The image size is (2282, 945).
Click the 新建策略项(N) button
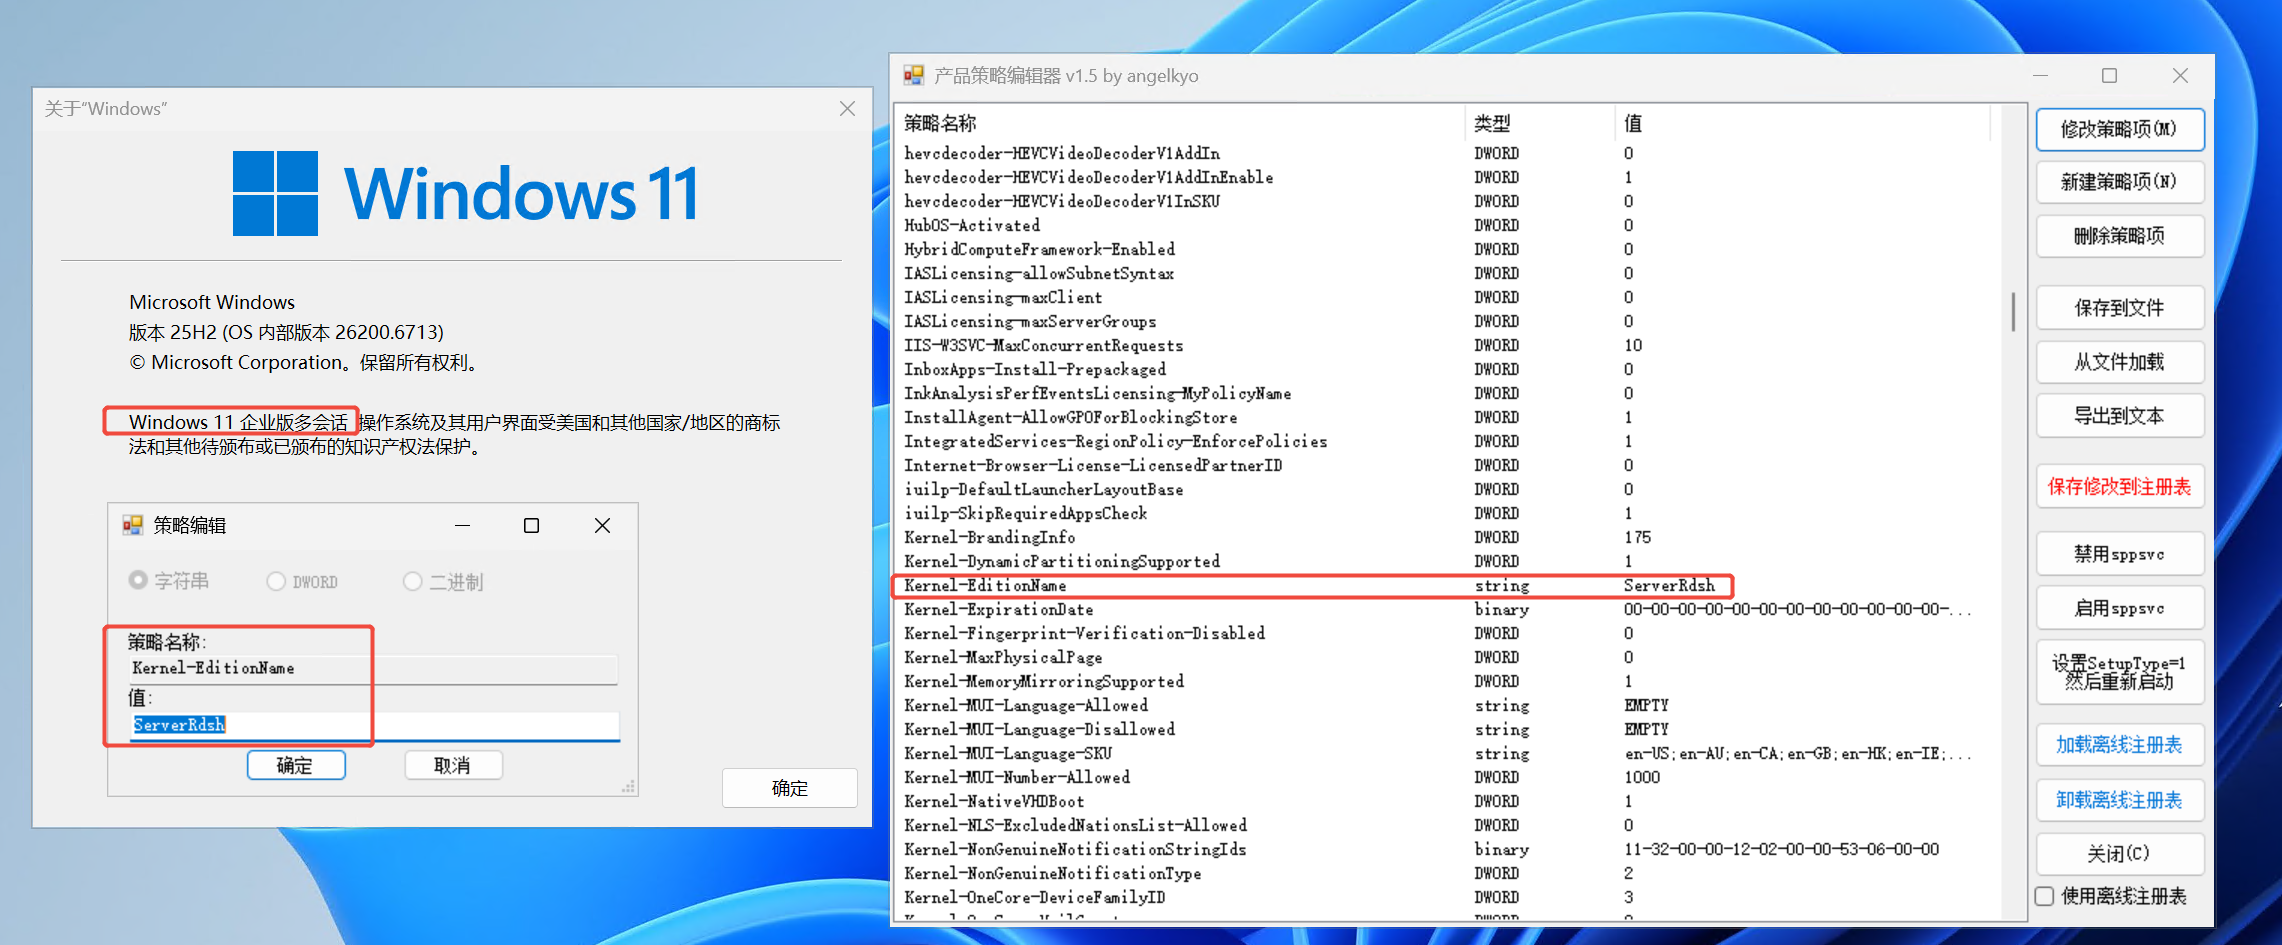[x=2120, y=182]
